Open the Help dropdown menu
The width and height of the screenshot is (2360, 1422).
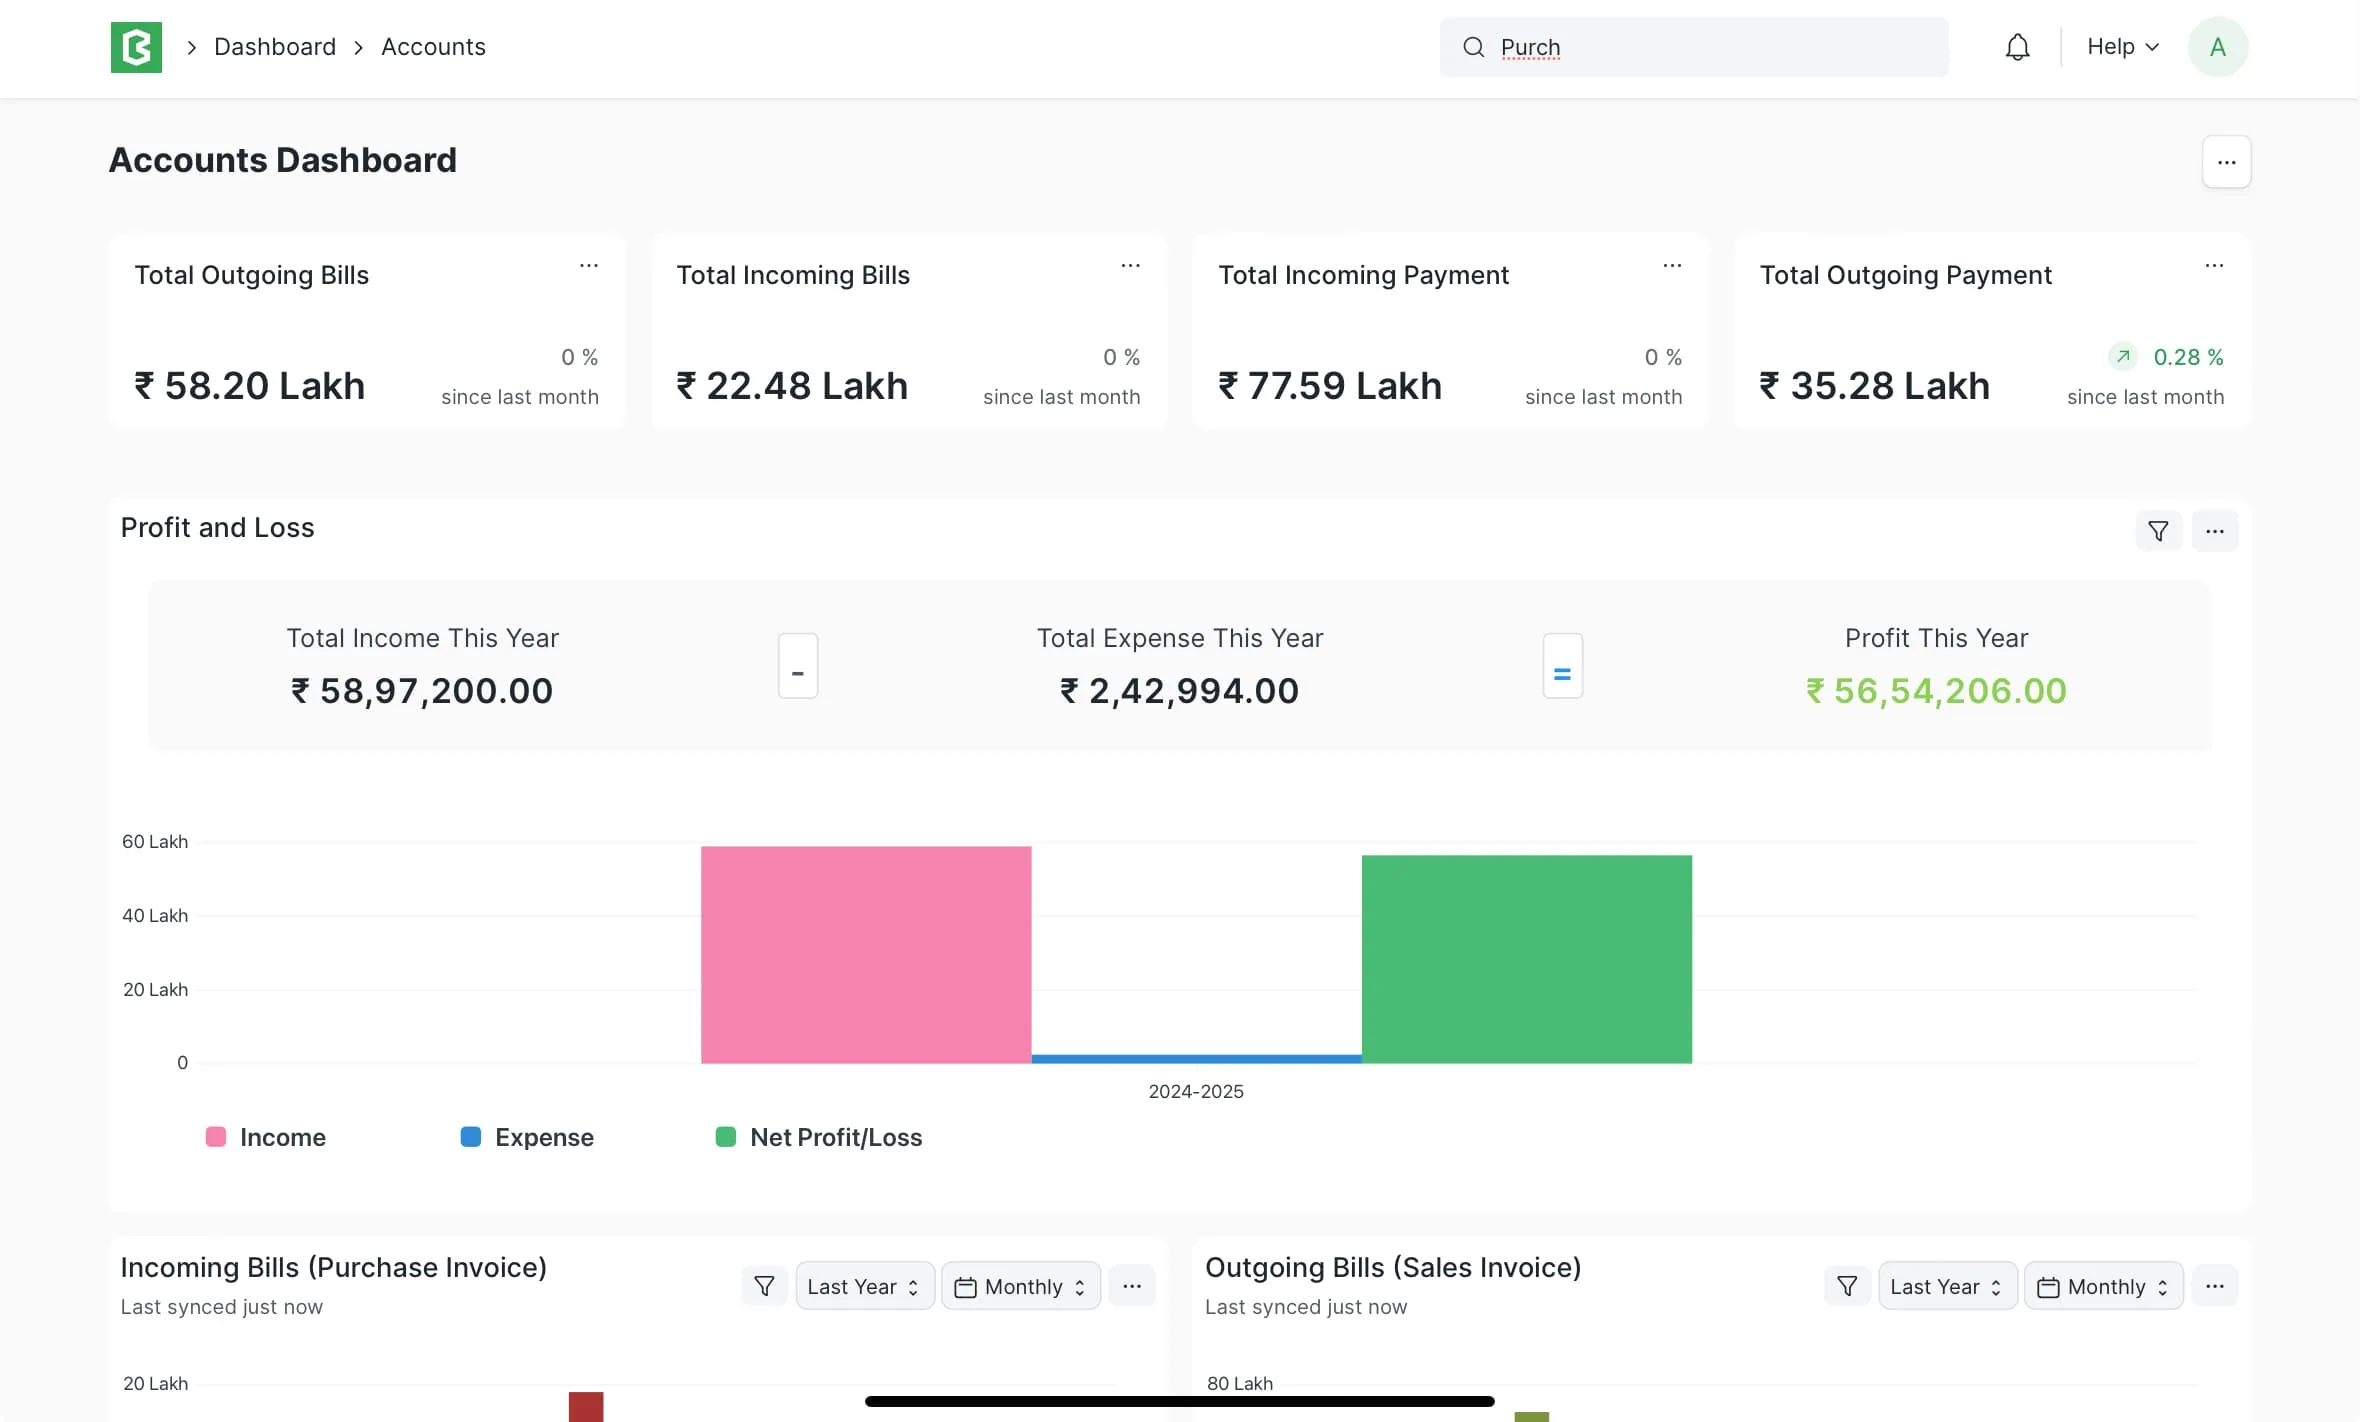coord(2122,47)
